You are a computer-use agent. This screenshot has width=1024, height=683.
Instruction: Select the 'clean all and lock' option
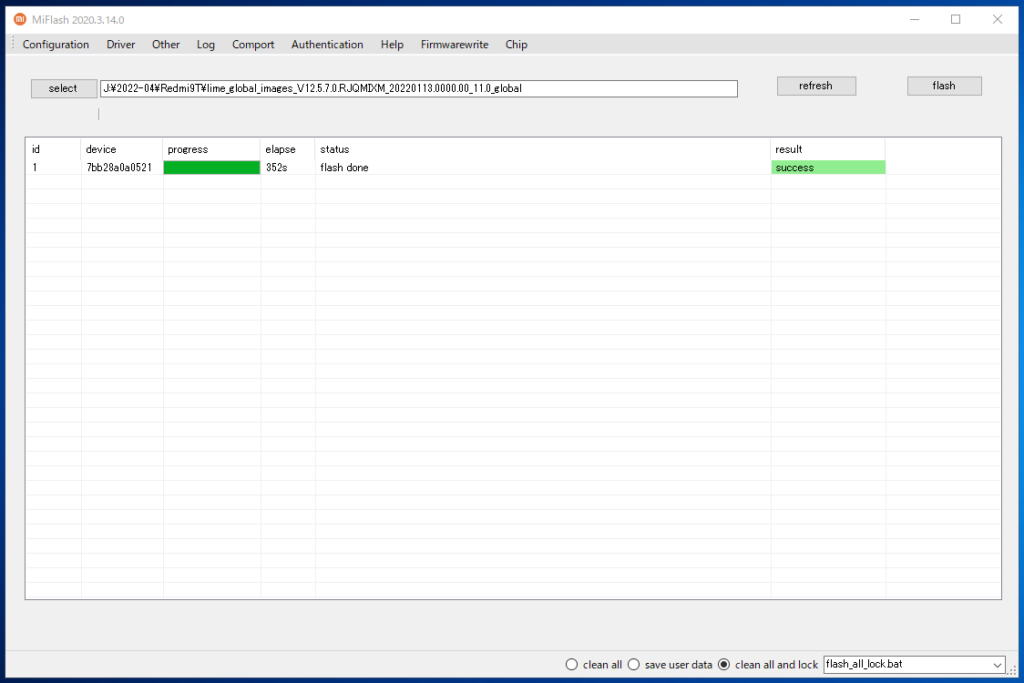tap(723, 664)
